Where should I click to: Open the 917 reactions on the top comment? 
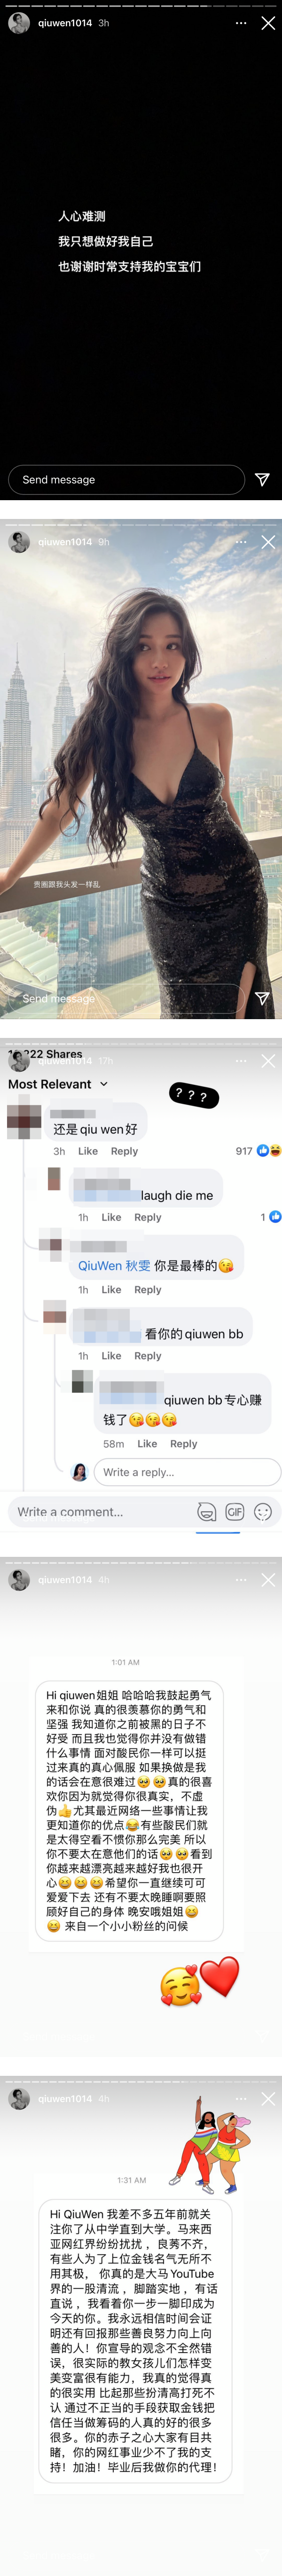pyautogui.click(x=258, y=1151)
